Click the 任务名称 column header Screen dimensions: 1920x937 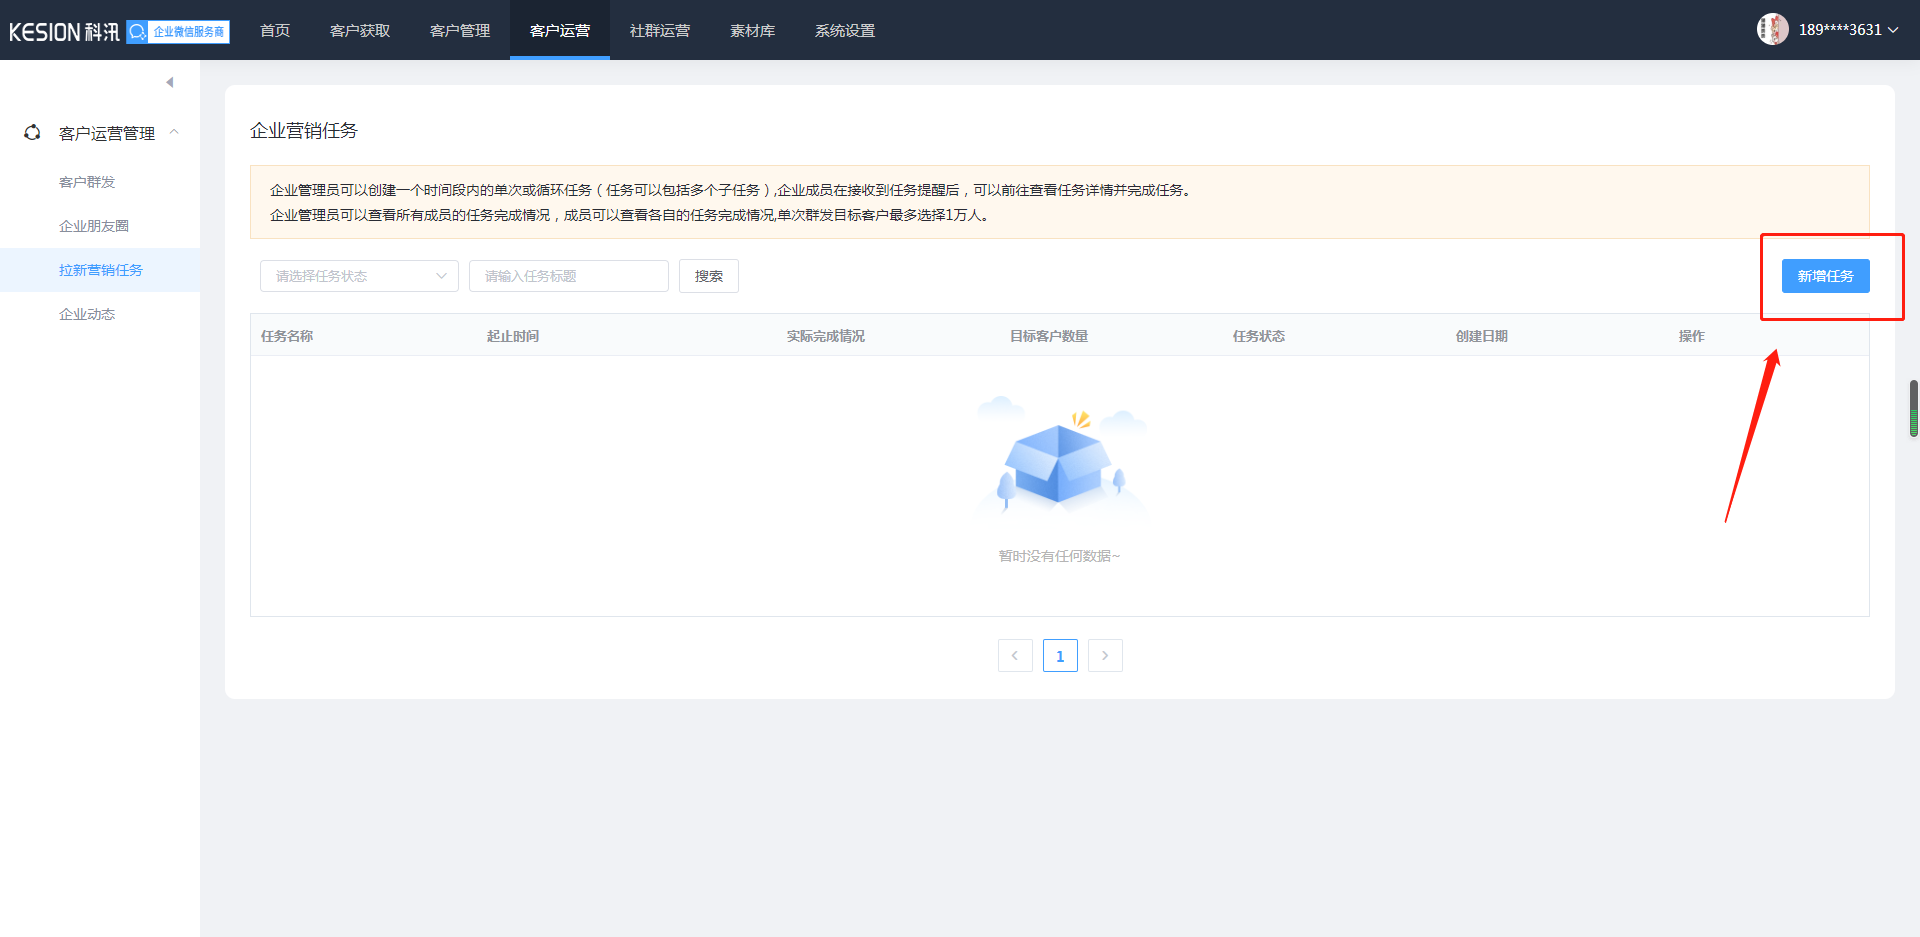coord(287,336)
